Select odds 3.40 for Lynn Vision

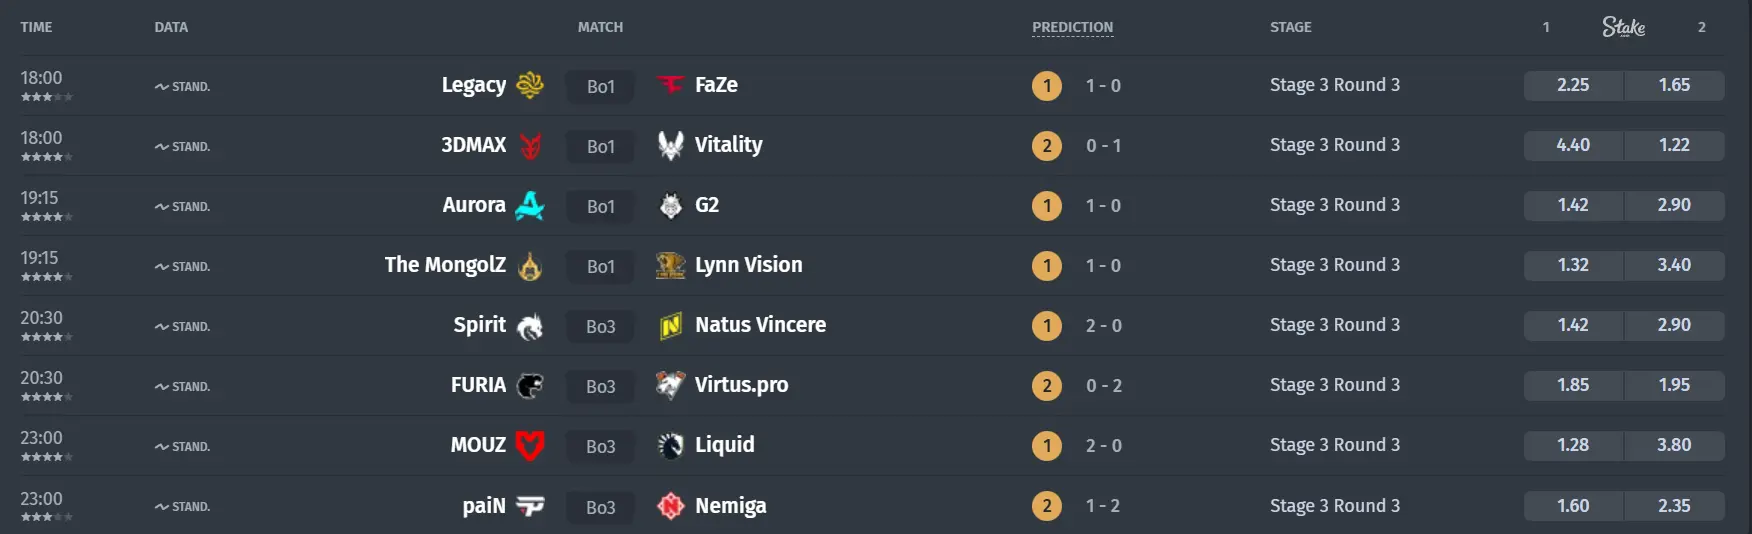point(1674,265)
